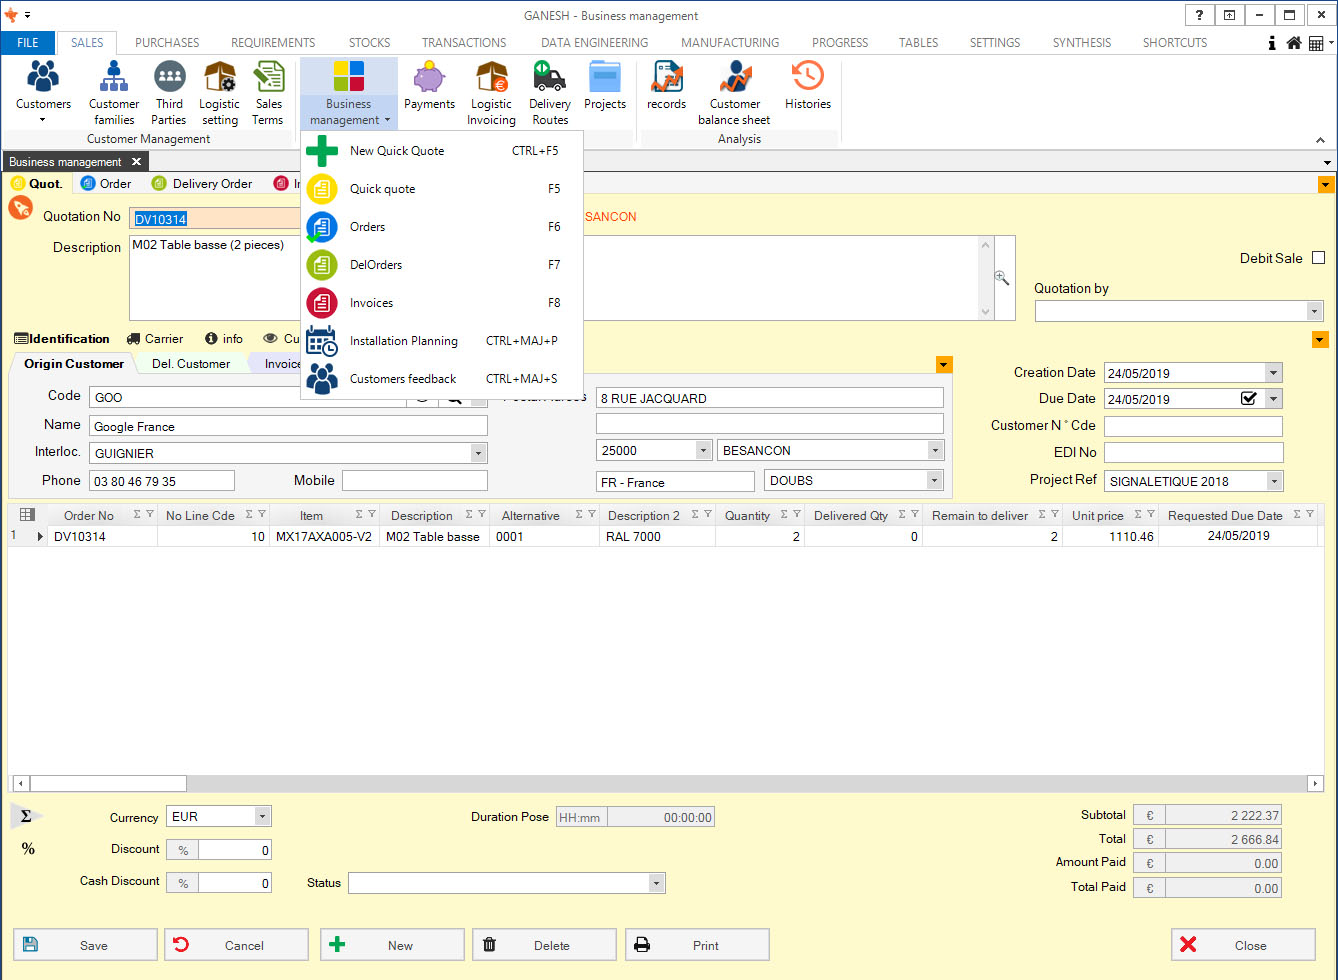The height and width of the screenshot is (980, 1338).
Task: Switch to the PURCHASES ribbon tab
Action: 167,43
